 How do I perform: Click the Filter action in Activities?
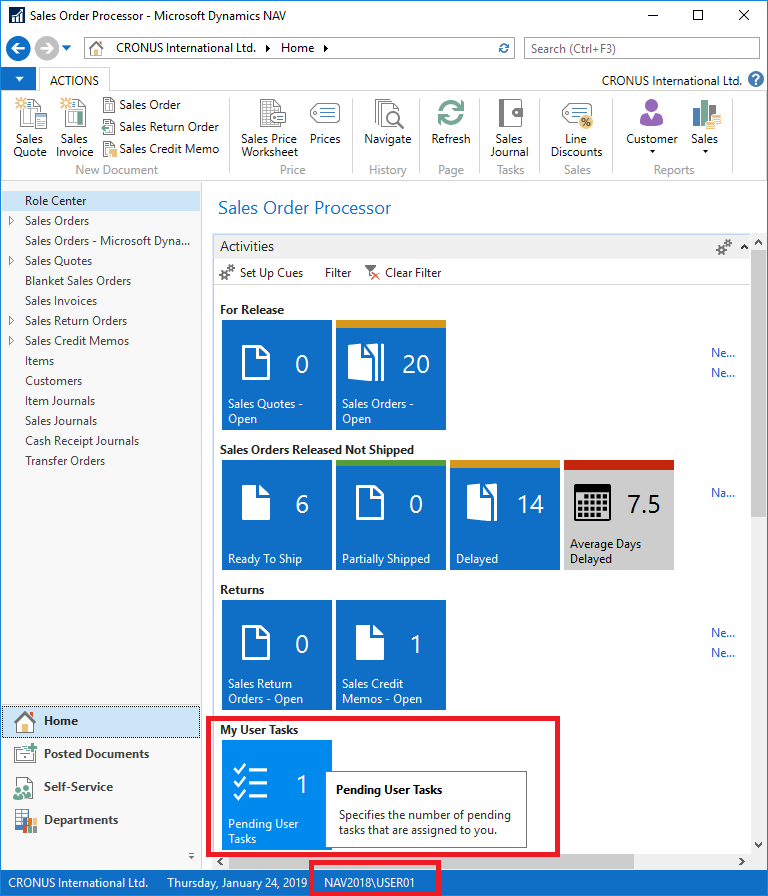point(338,273)
